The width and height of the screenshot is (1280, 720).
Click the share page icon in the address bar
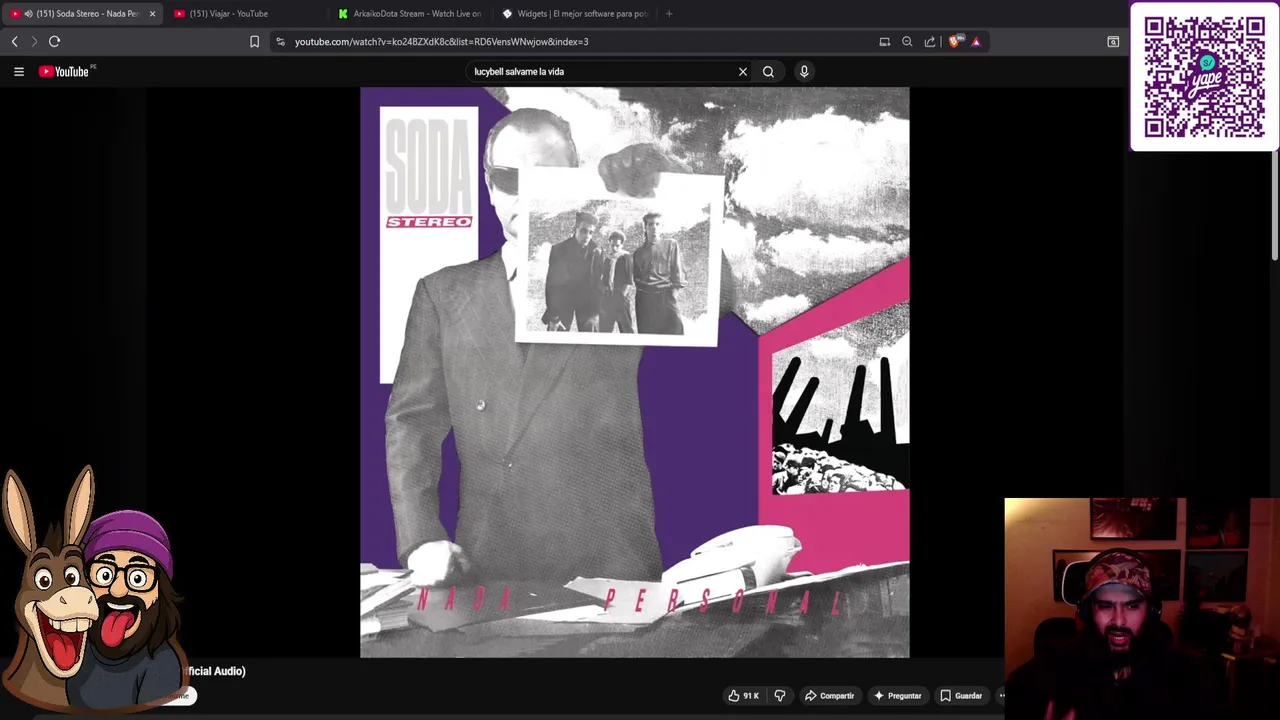930,41
